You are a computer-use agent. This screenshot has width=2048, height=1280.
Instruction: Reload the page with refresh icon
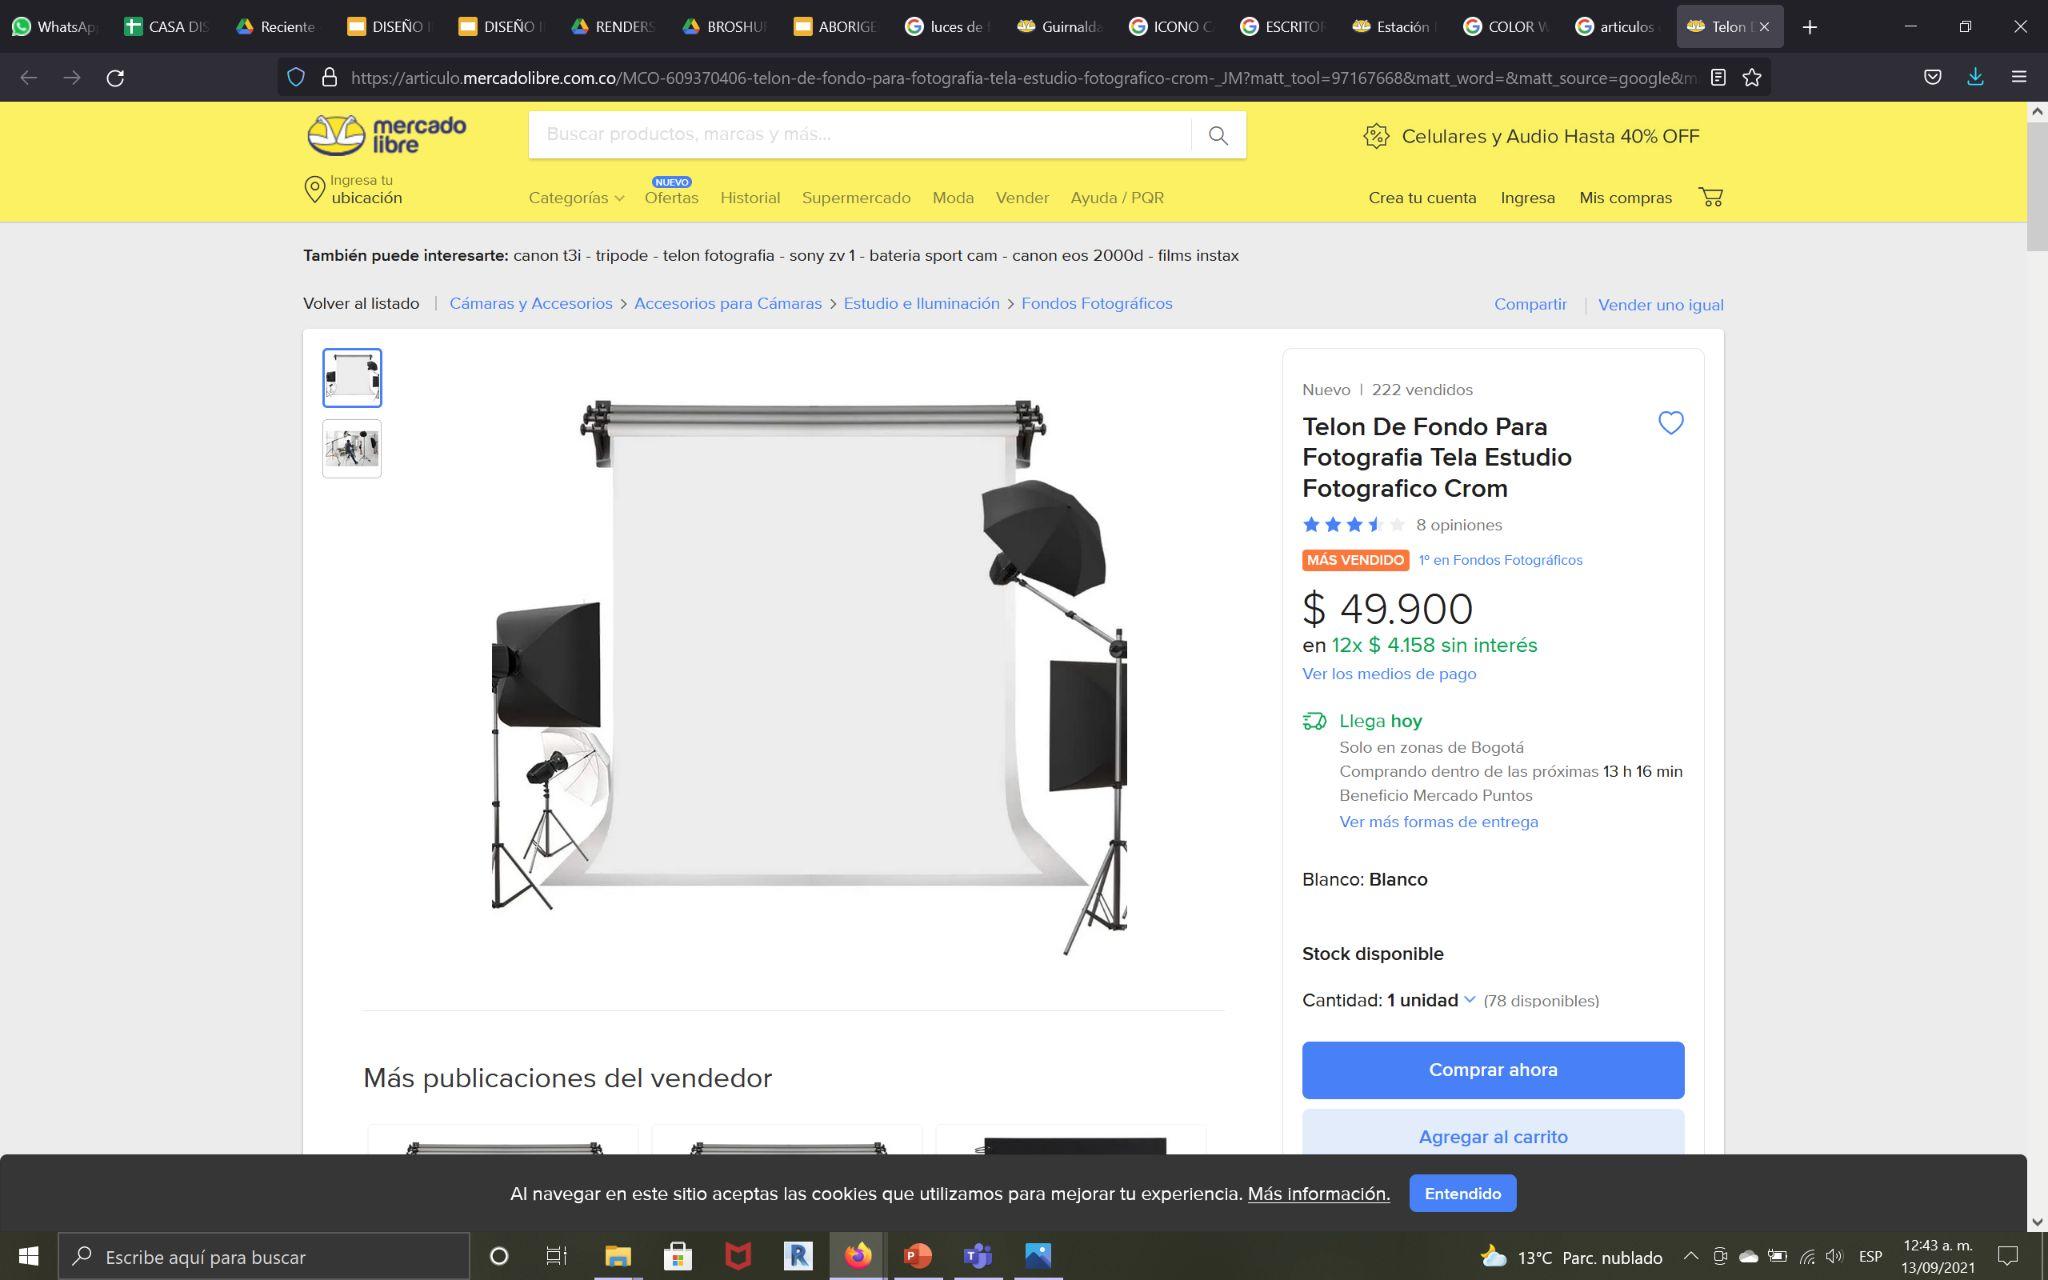coord(115,77)
